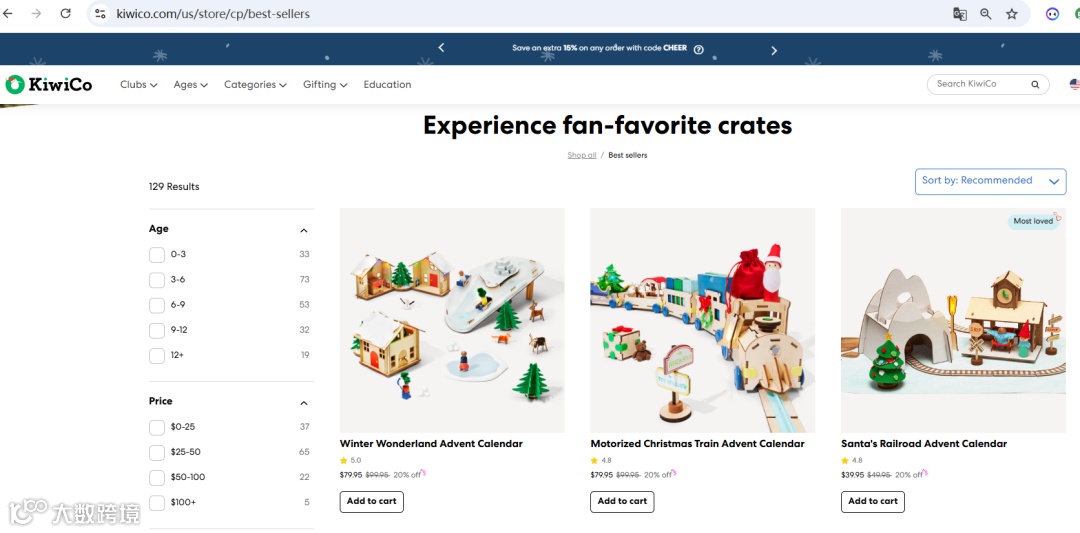Show next promo with right arrow
The height and width of the screenshot is (533, 1080).
pos(773,50)
